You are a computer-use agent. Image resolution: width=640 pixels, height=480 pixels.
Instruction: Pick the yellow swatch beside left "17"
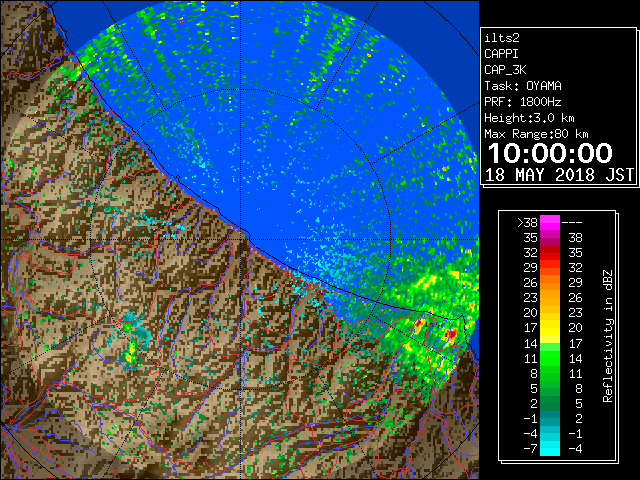550,328
